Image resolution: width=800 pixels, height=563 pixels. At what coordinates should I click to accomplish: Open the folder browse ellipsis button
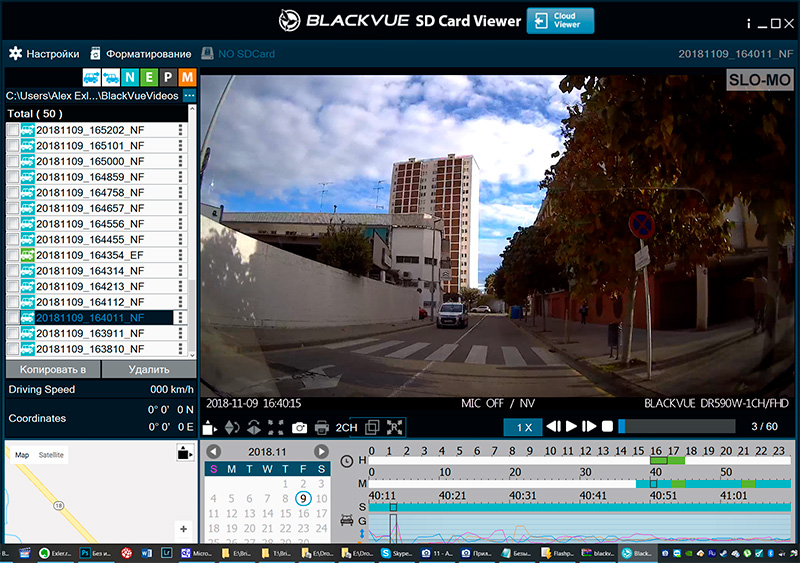(189, 96)
